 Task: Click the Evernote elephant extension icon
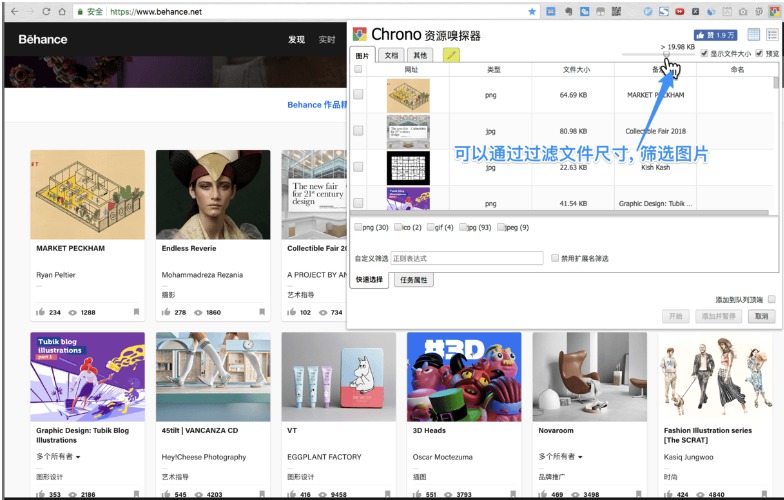(568, 12)
